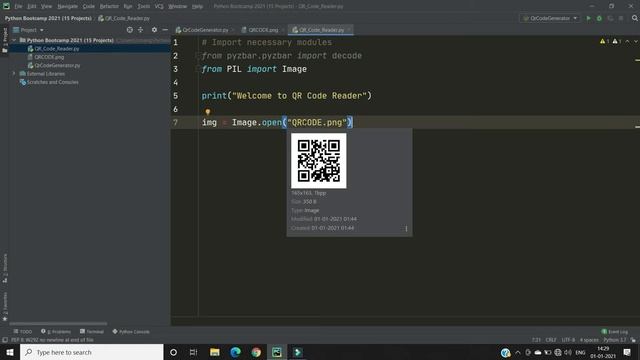The width and height of the screenshot is (640, 360).
Task: Click Python Bootcamp 2021 breadcrumb in navigation bar
Action: [x=48, y=18]
